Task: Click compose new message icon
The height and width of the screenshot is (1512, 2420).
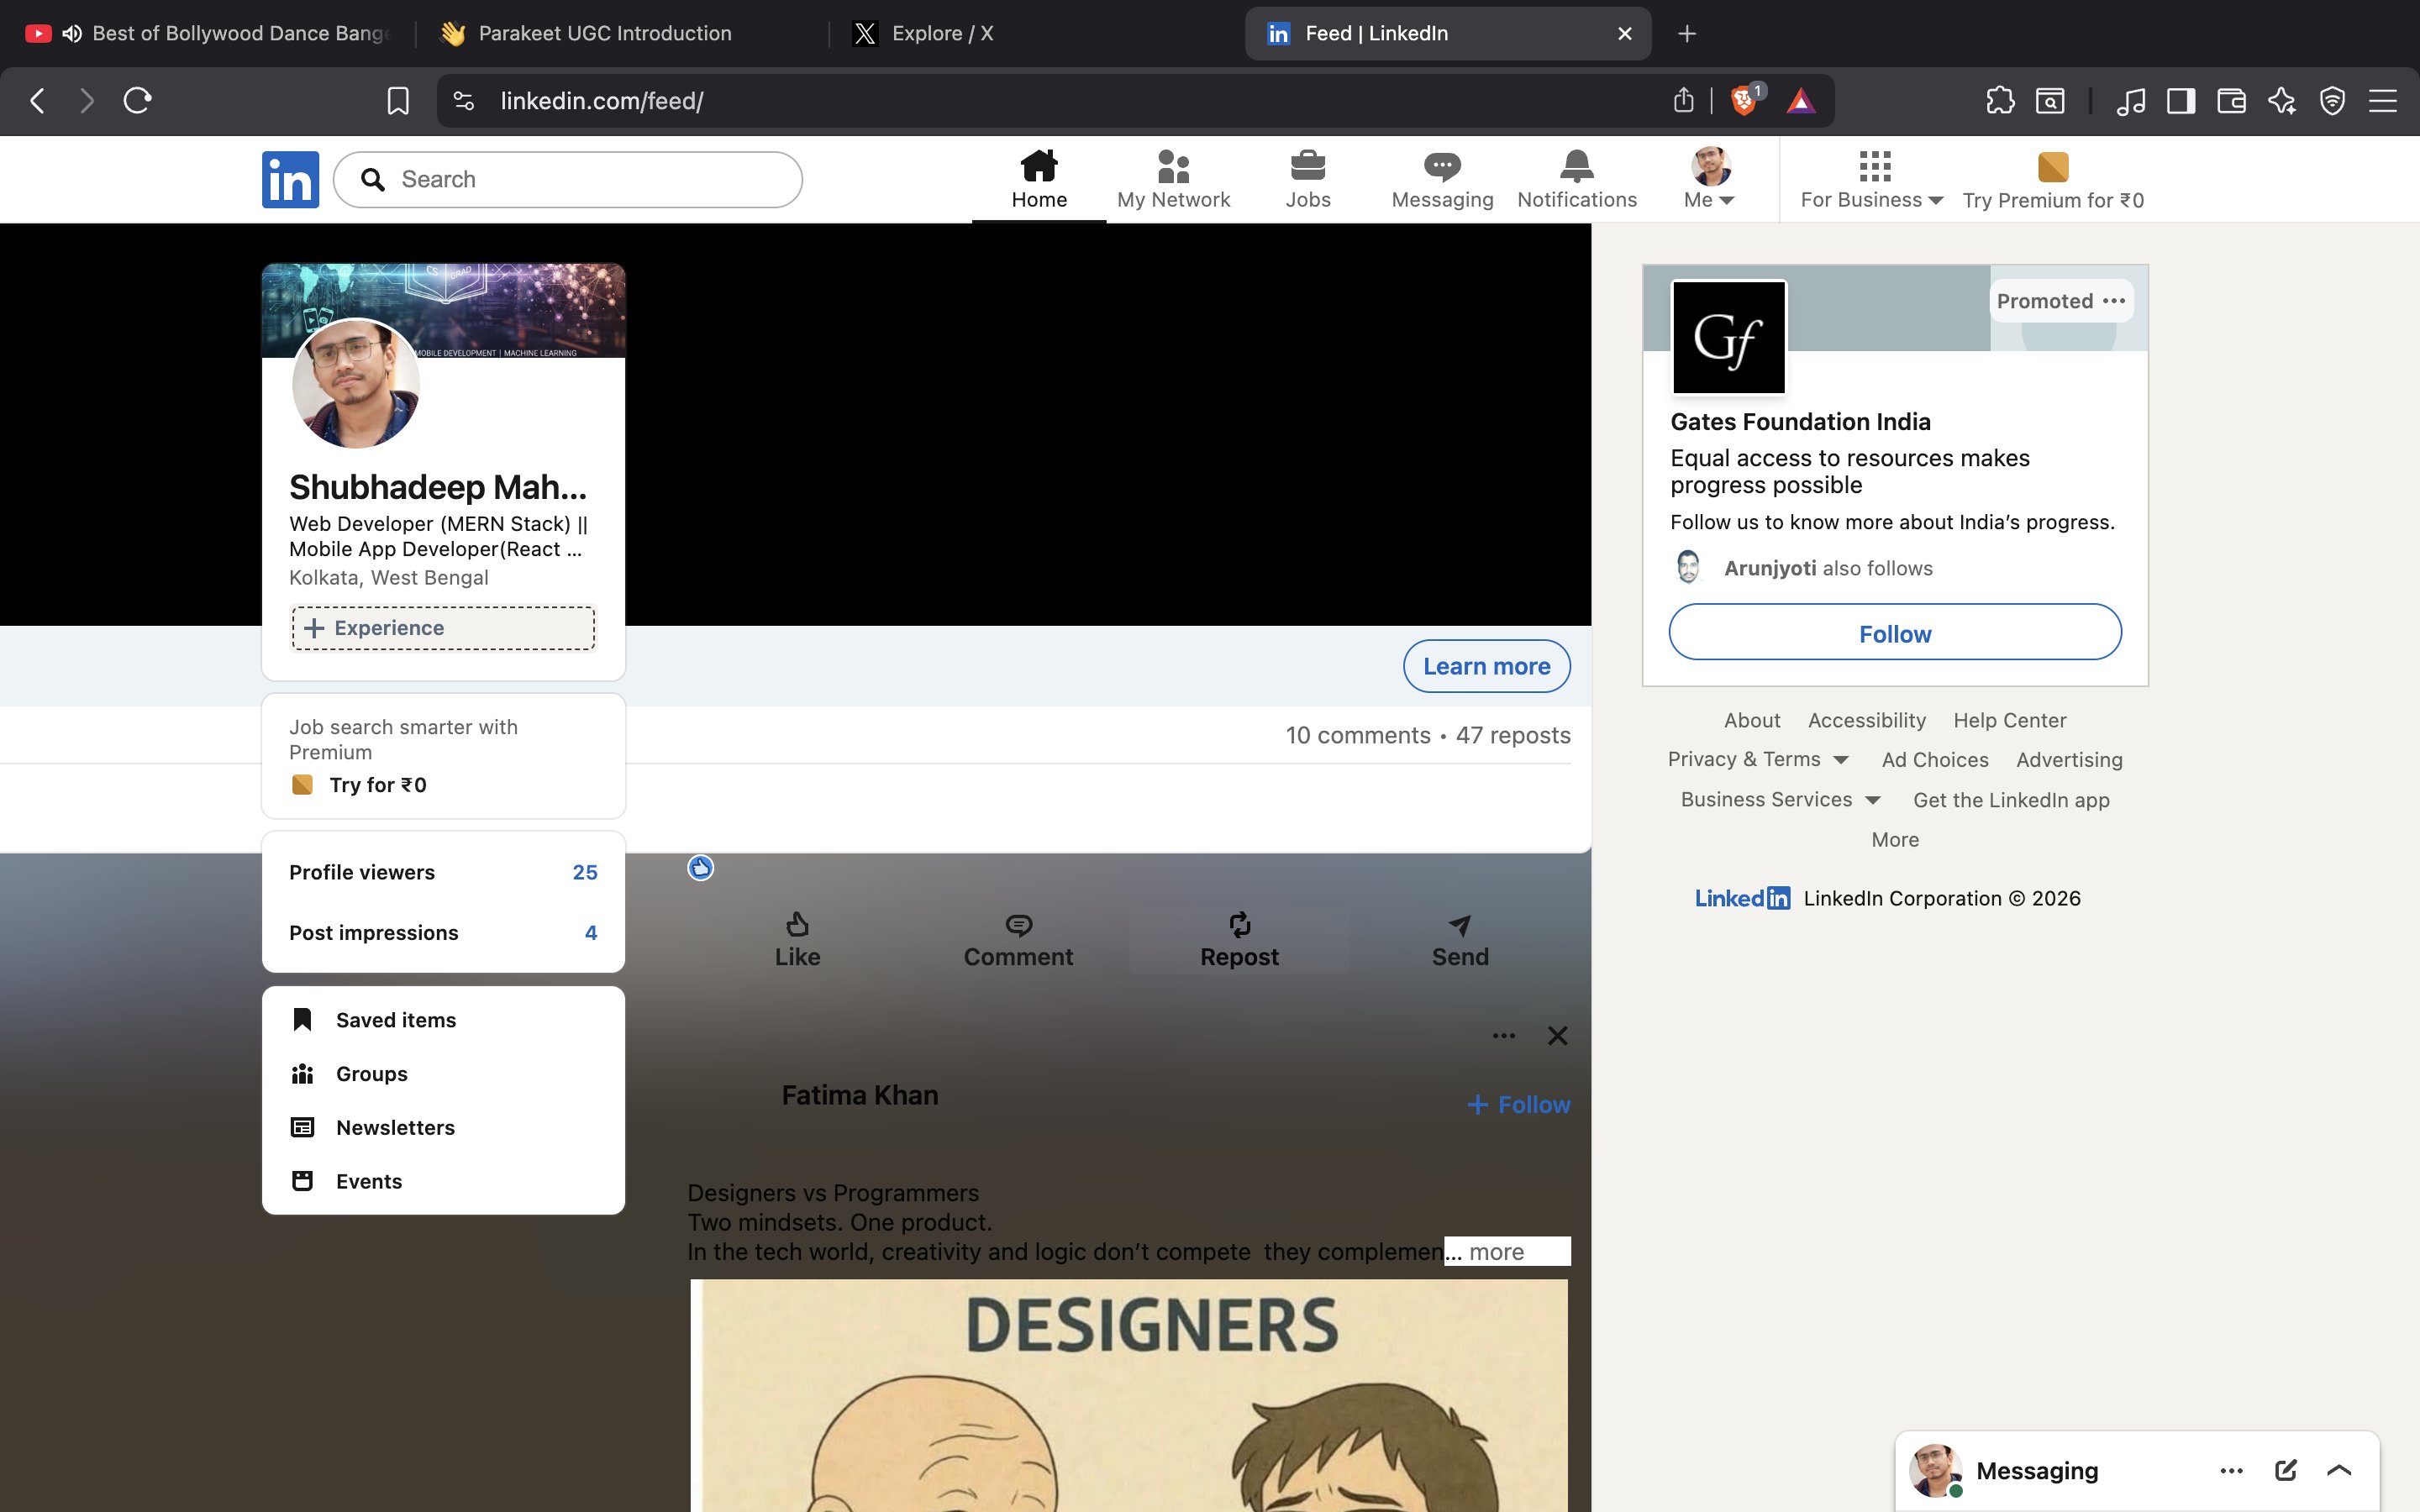Action: [2285, 1470]
